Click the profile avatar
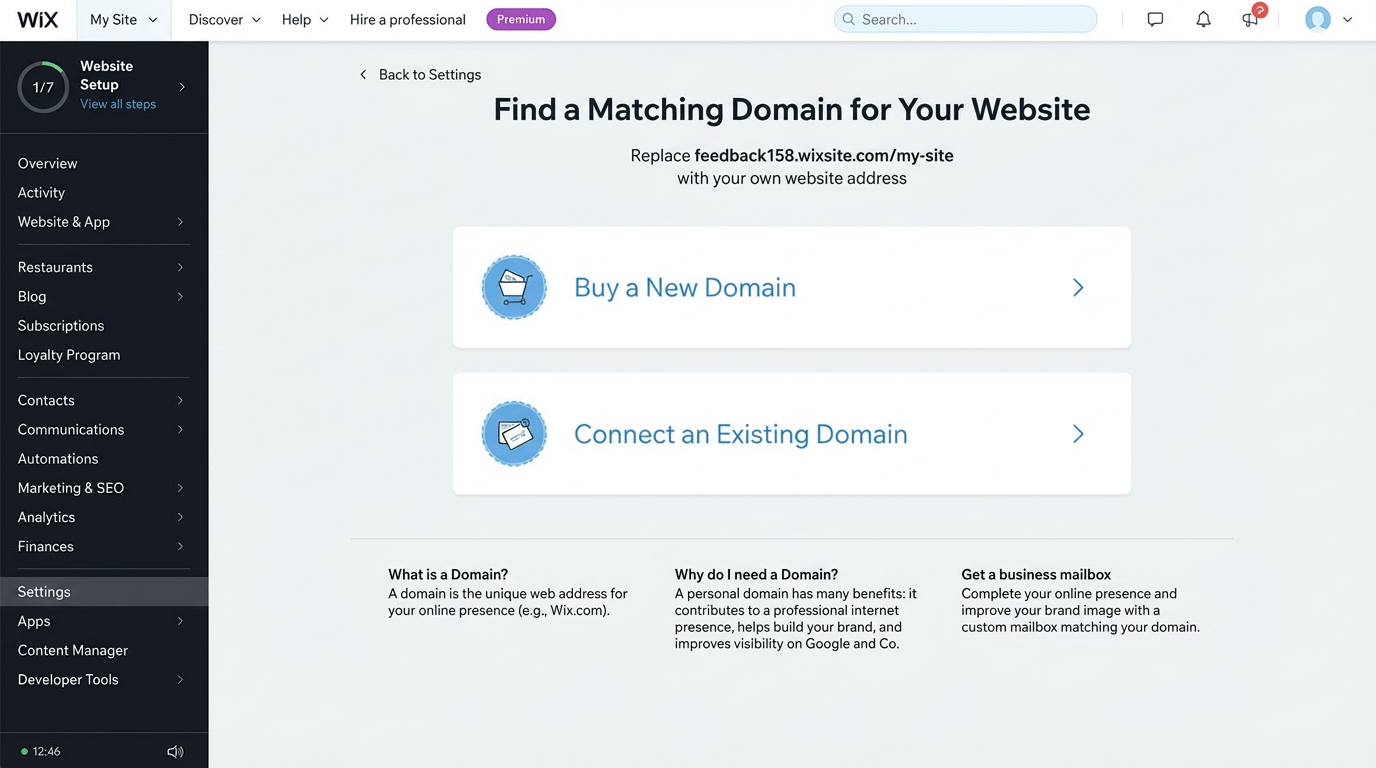 point(1317,18)
